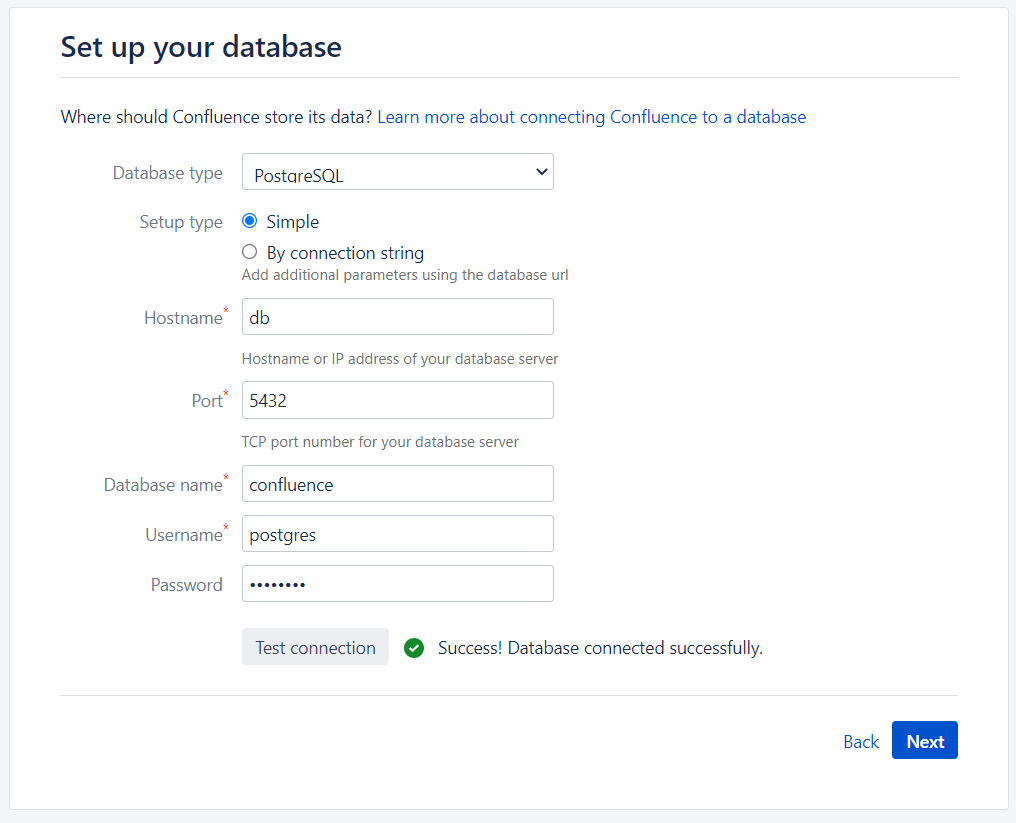Click the Setup type label
Image resolution: width=1016 pixels, height=823 pixels.
pyautogui.click(x=181, y=222)
